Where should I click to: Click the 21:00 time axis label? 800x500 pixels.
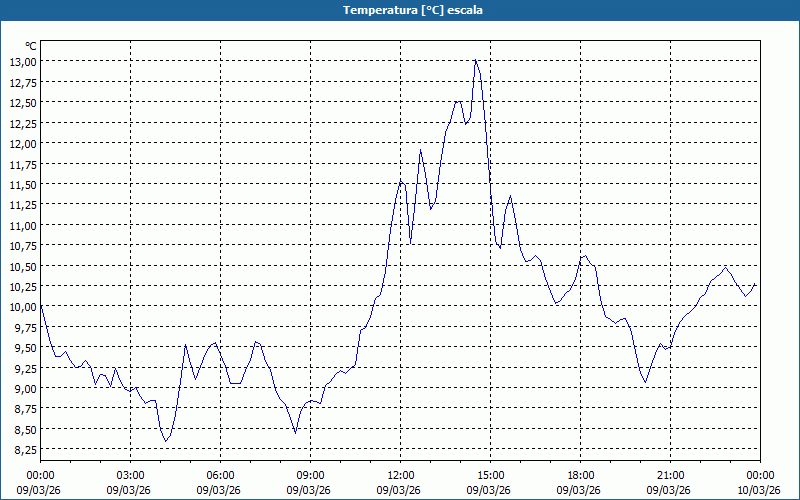pyautogui.click(x=670, y=475)
